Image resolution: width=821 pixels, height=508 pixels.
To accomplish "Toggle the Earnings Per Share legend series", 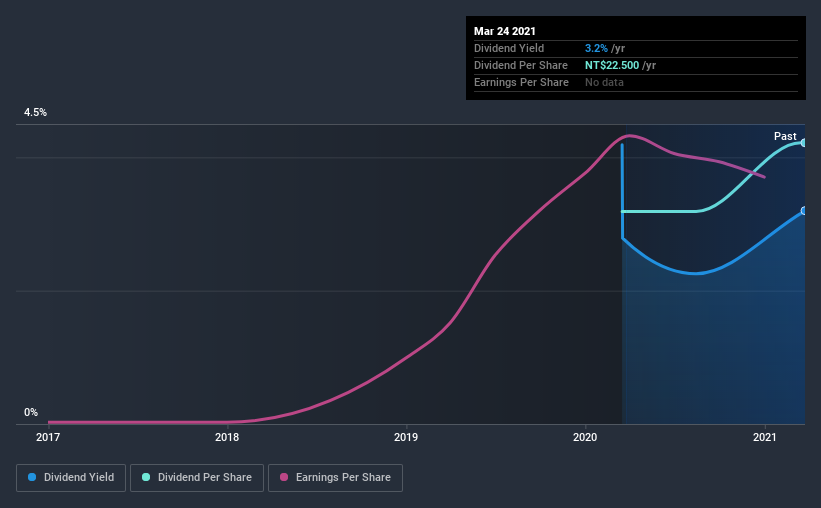I will [x=335, y=478].
